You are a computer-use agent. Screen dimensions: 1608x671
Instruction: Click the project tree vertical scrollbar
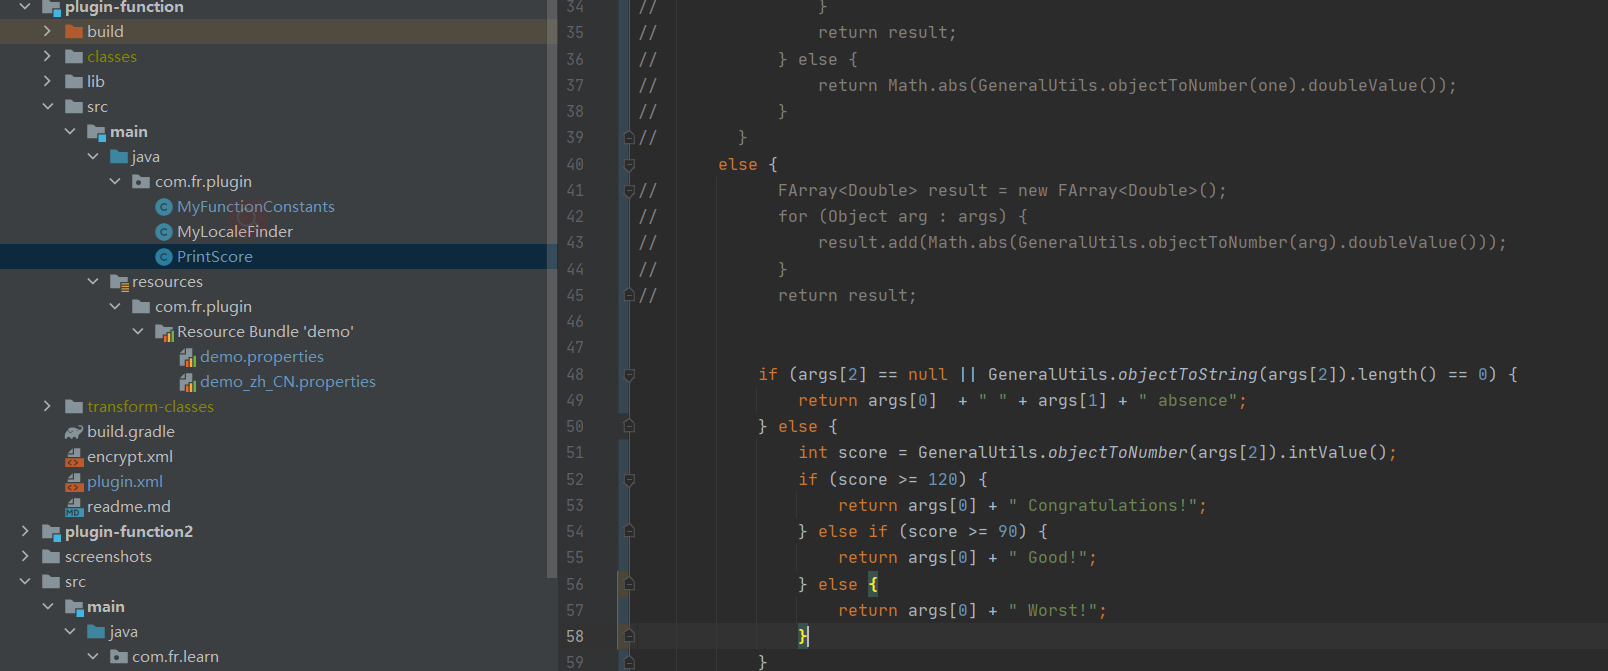[552, 300]
